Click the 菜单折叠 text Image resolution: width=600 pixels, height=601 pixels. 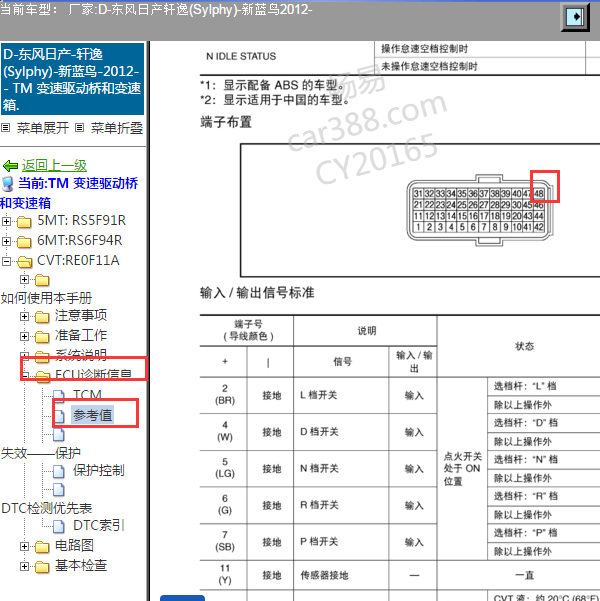pyautogui.click(x=117, y=128)
